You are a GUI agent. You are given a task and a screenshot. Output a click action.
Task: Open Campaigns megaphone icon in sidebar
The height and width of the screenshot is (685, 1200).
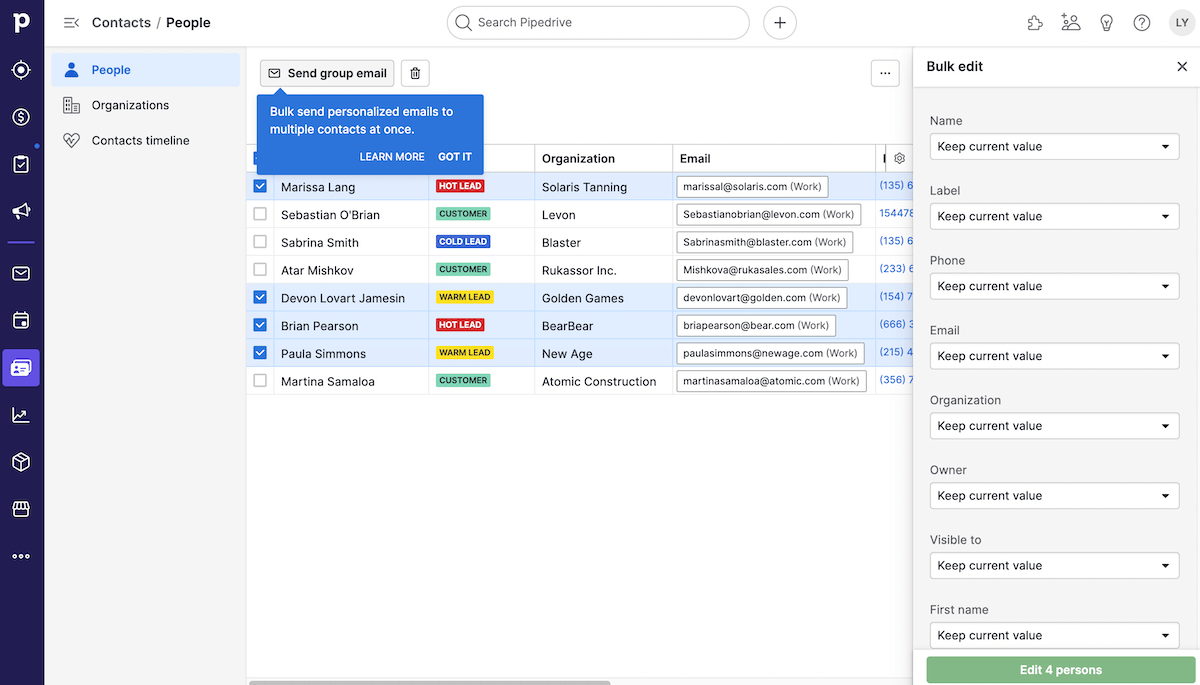(21, 211)
